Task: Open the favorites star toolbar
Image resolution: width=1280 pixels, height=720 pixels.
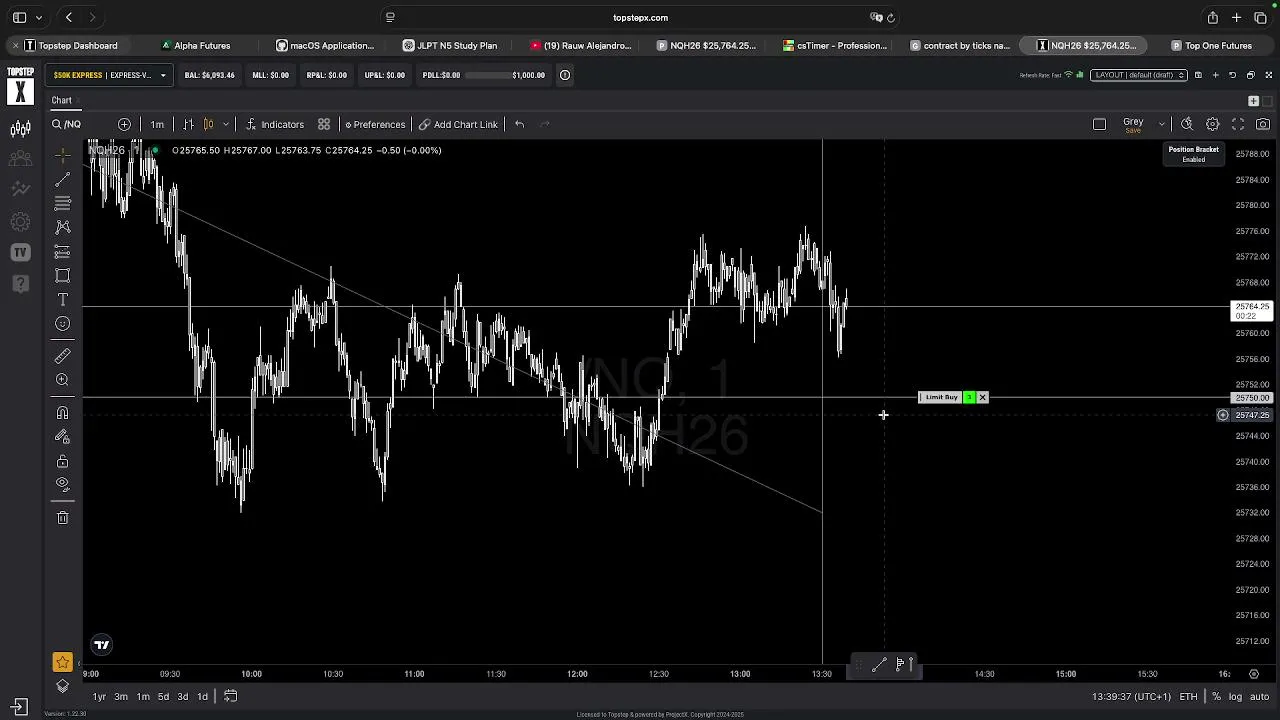Action: pyautogui.click(x=62, y=662)
